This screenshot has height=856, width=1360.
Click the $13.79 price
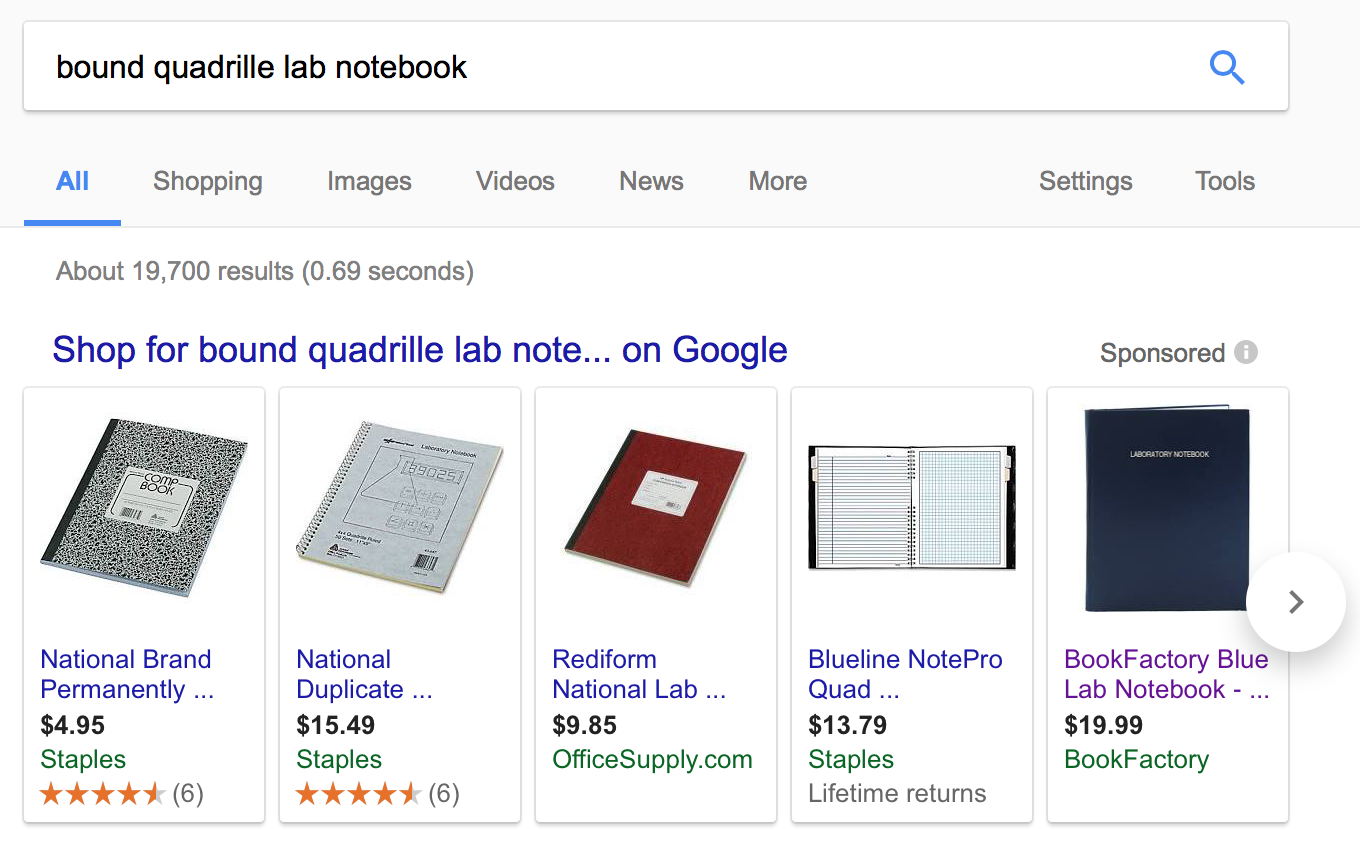tap(848, 725)
